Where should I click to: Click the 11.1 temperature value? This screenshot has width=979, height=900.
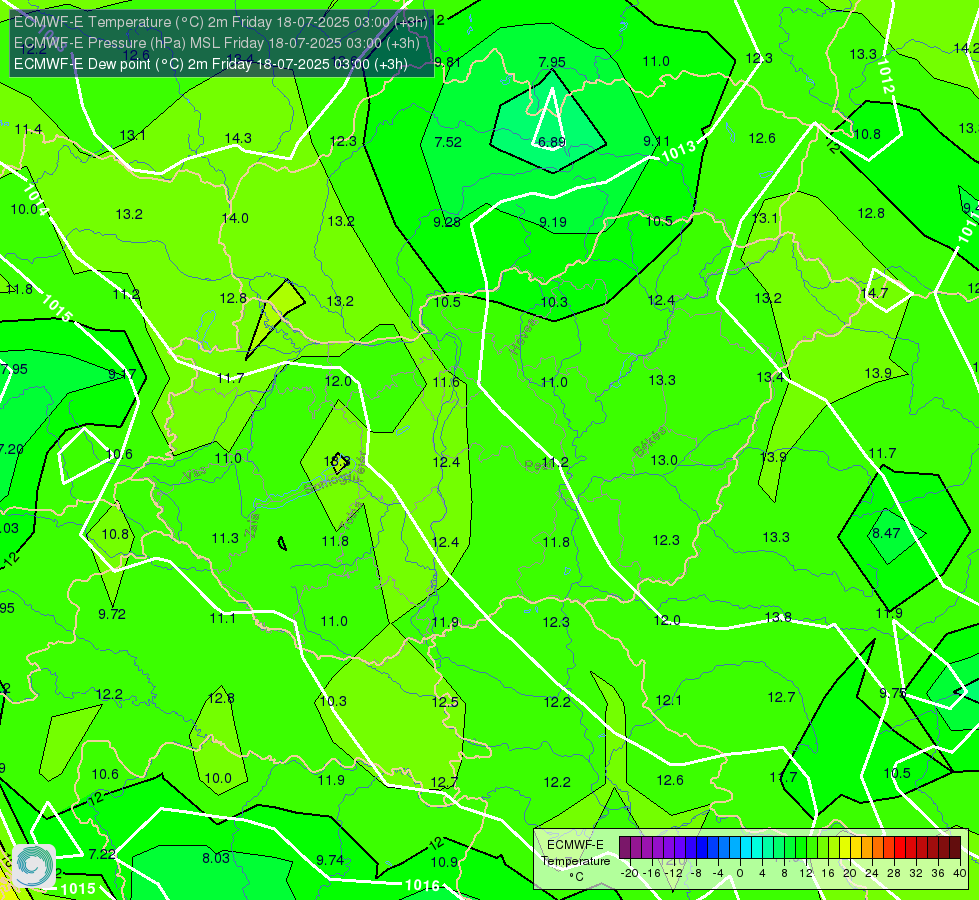pos(222,618)
